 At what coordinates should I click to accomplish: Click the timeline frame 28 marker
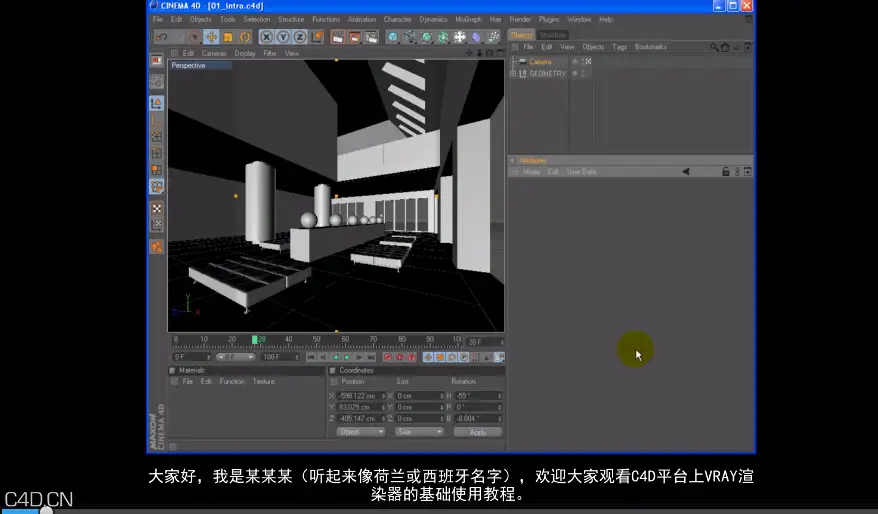point(255,340)
